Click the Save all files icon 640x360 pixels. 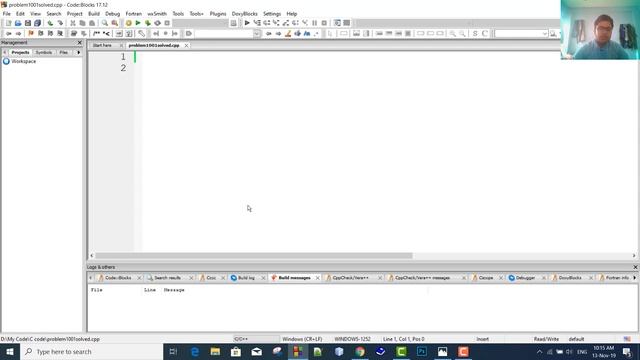pyautogui.click(x=38, y=23)
